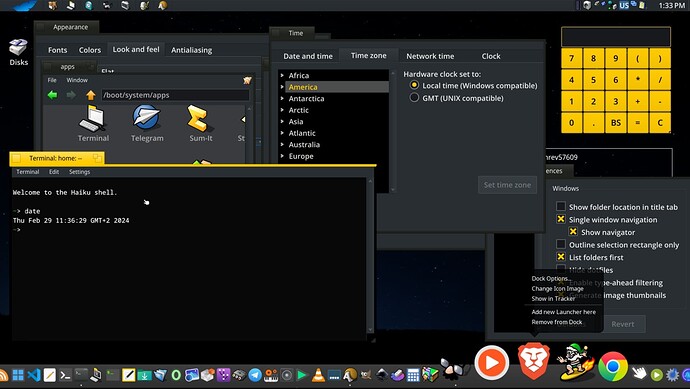
Task: Open calculator icon in dock
Action: pyautogui.click(x=413, y=375)
